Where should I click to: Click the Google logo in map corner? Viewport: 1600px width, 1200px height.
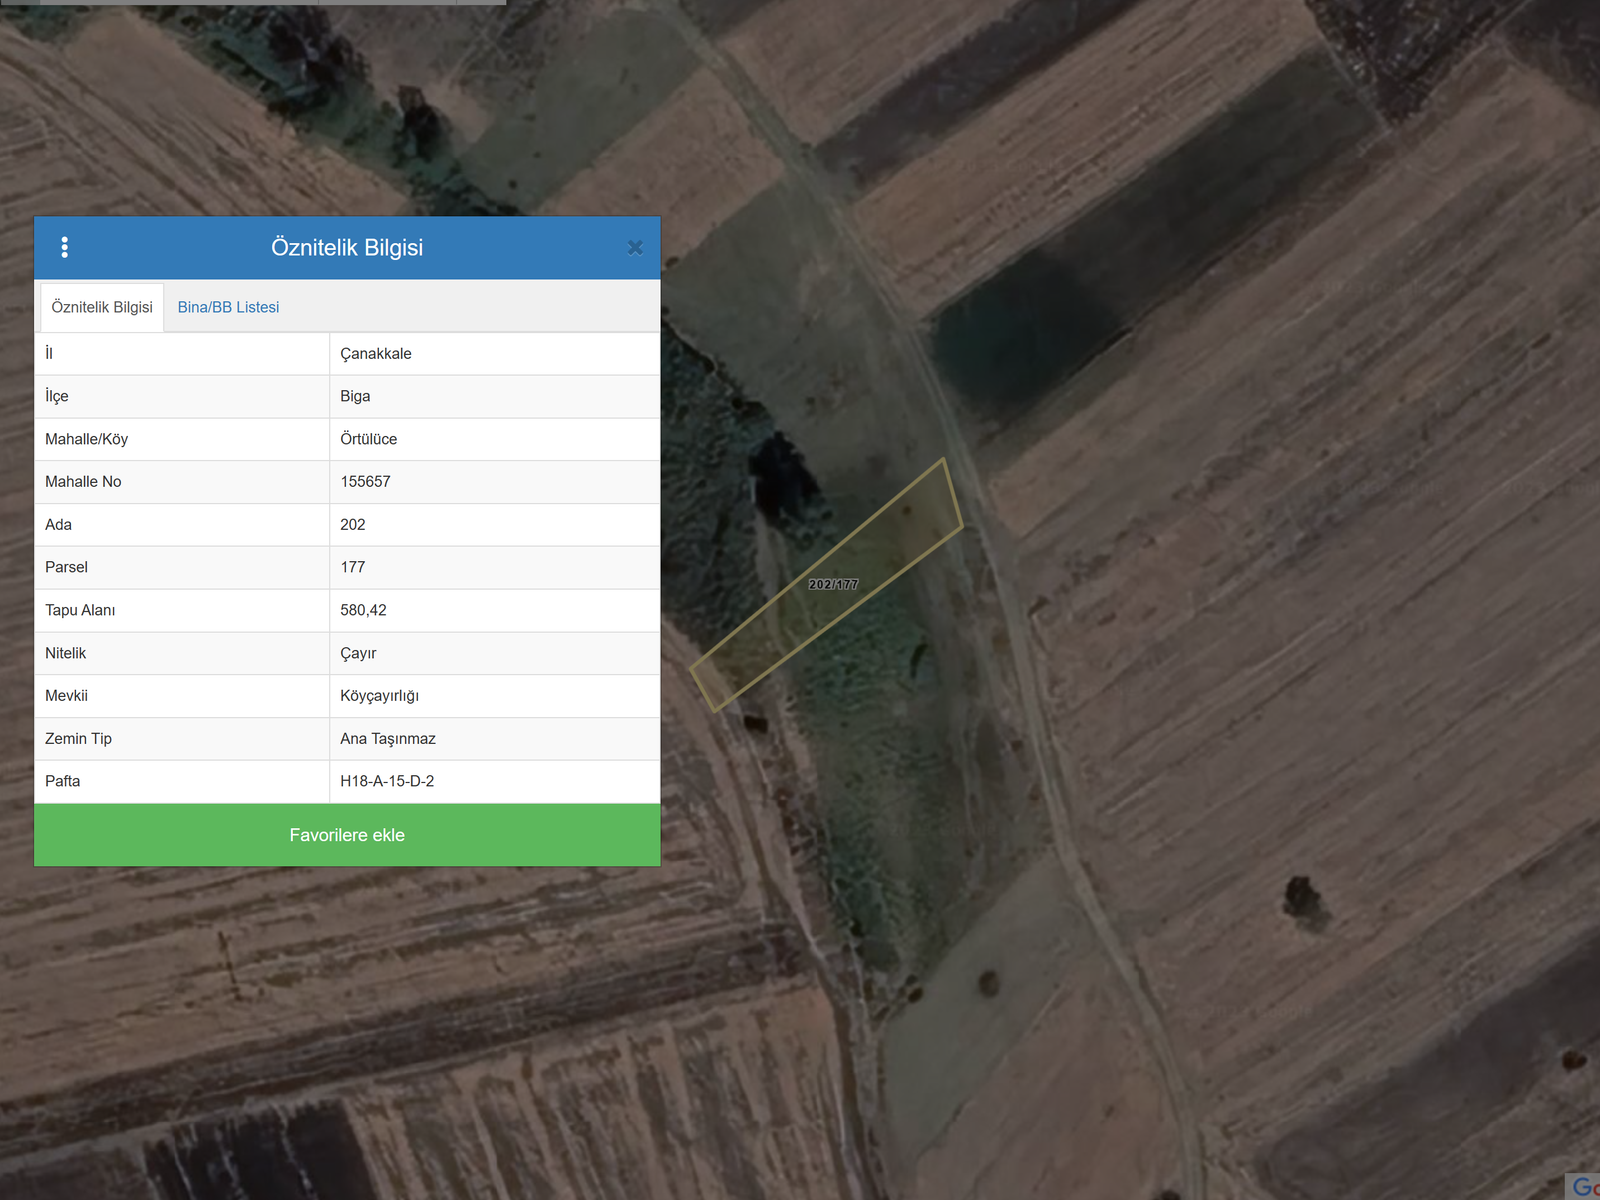(x=1584, y=1186)
